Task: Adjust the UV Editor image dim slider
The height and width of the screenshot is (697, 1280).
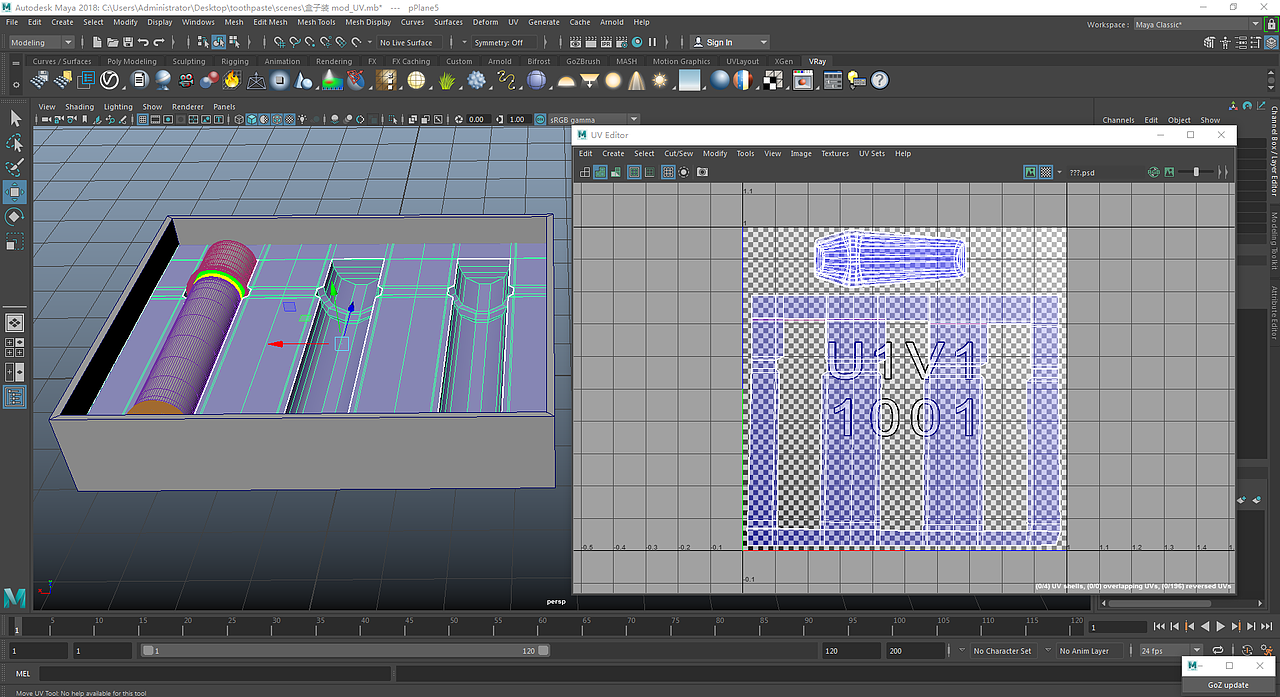Action: 1196,172
